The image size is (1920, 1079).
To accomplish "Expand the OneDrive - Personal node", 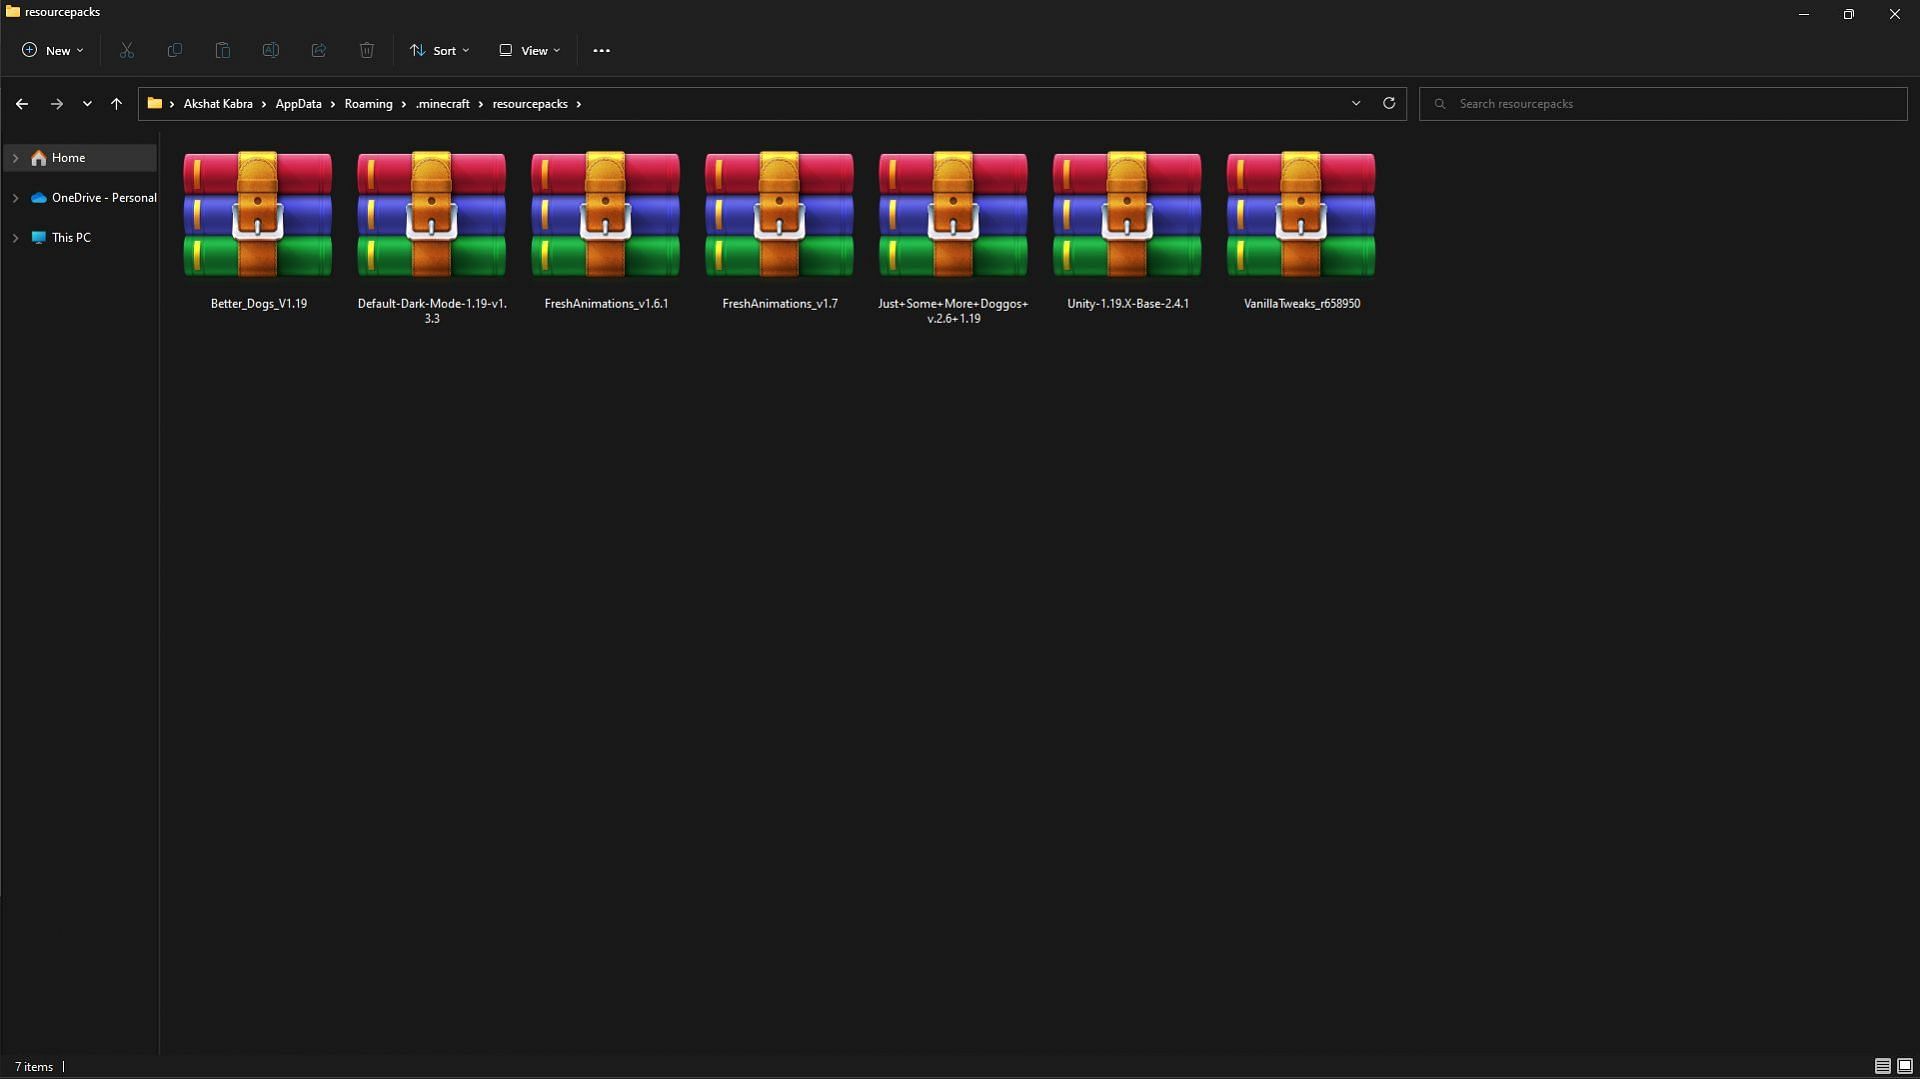I will (15, 198).
